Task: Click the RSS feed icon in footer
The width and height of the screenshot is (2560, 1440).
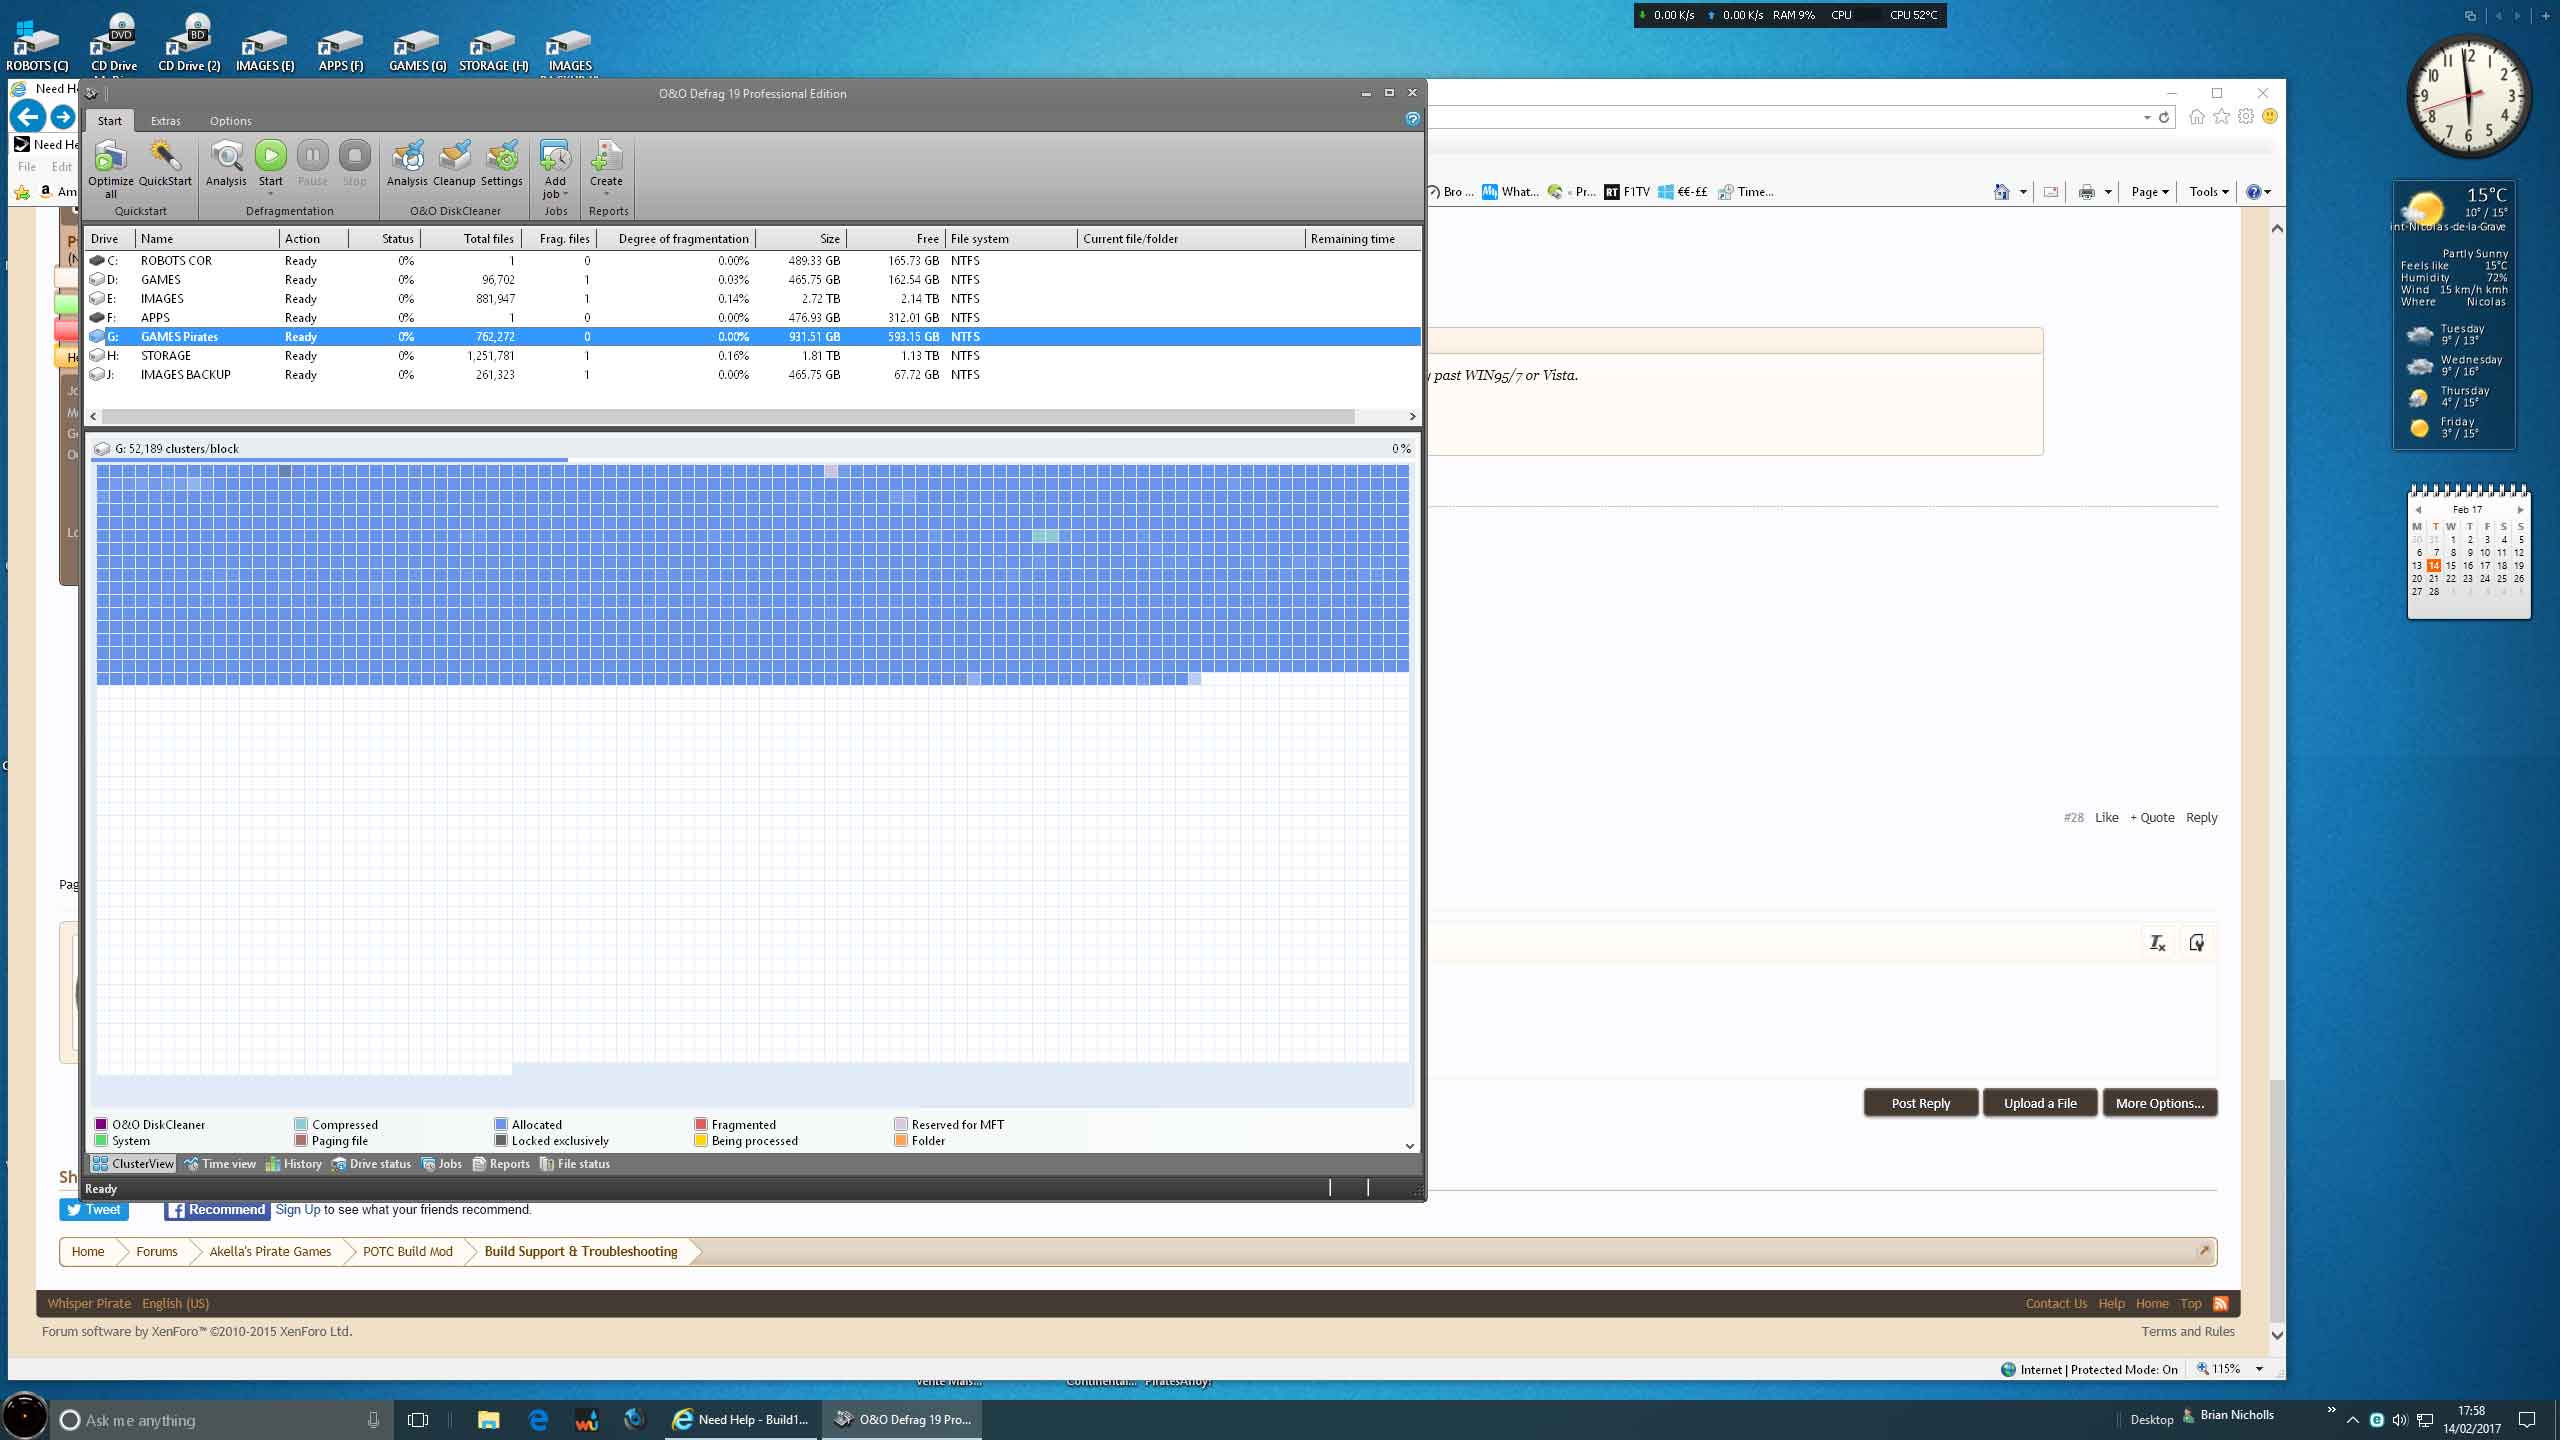Action: 2221,1304
